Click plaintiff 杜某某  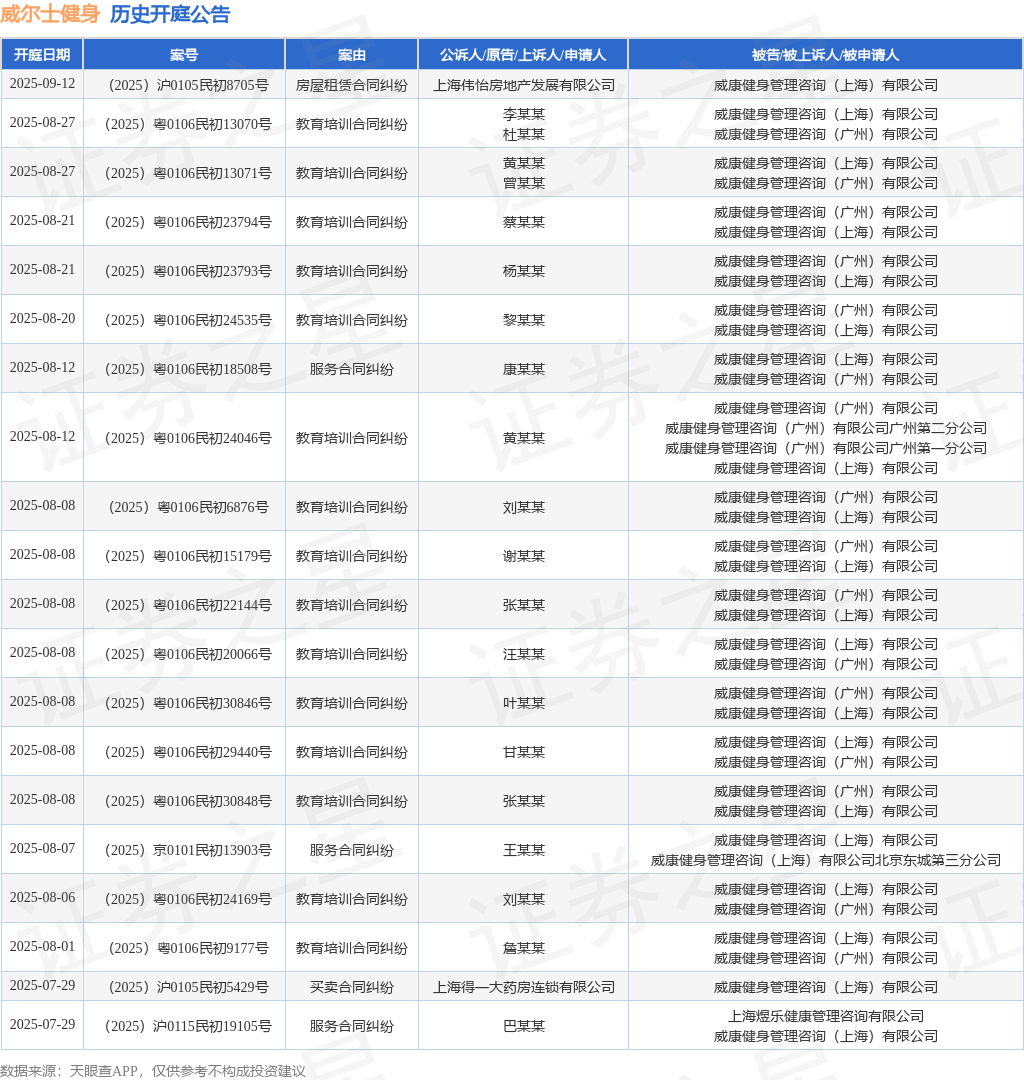pos(523,134)
